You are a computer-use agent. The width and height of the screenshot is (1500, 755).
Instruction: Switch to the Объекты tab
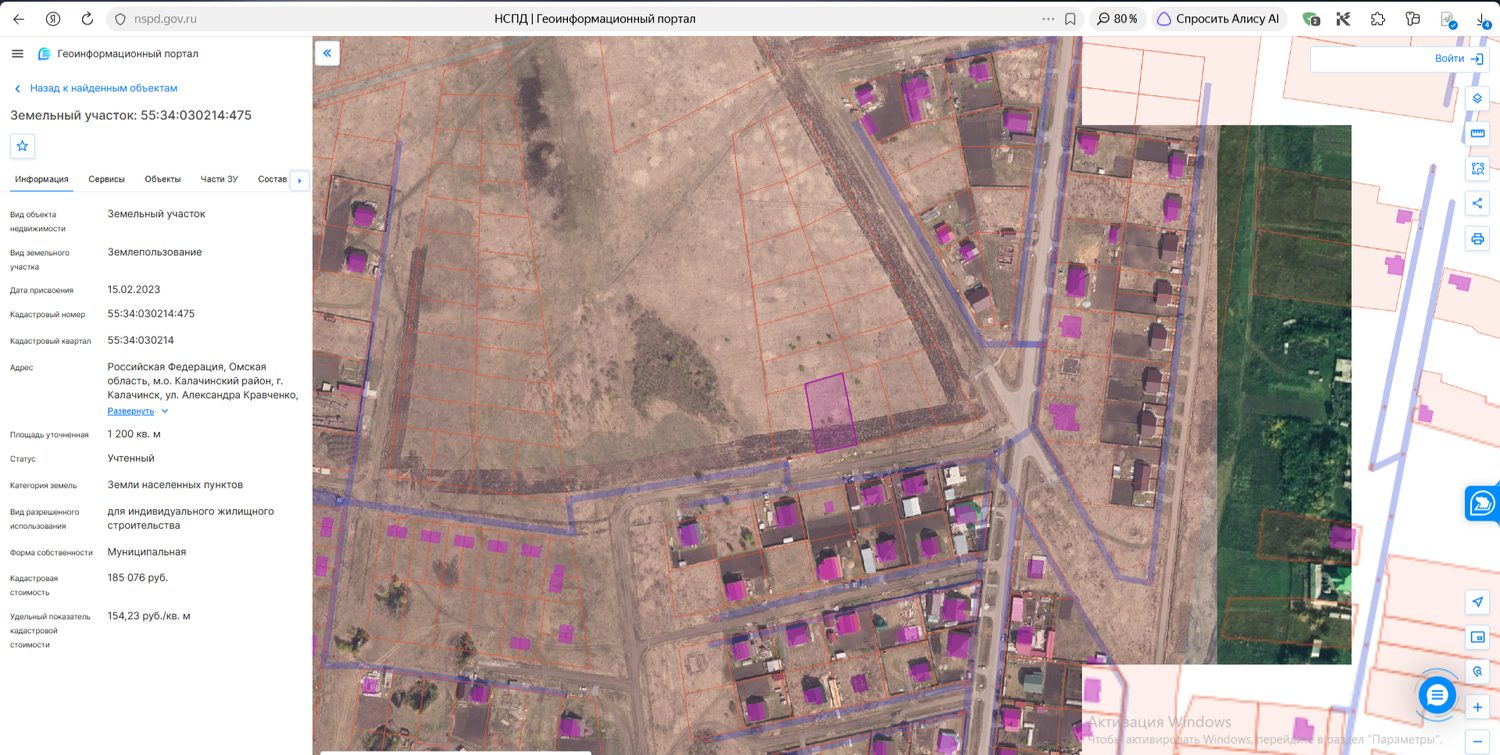click(163, 179)
